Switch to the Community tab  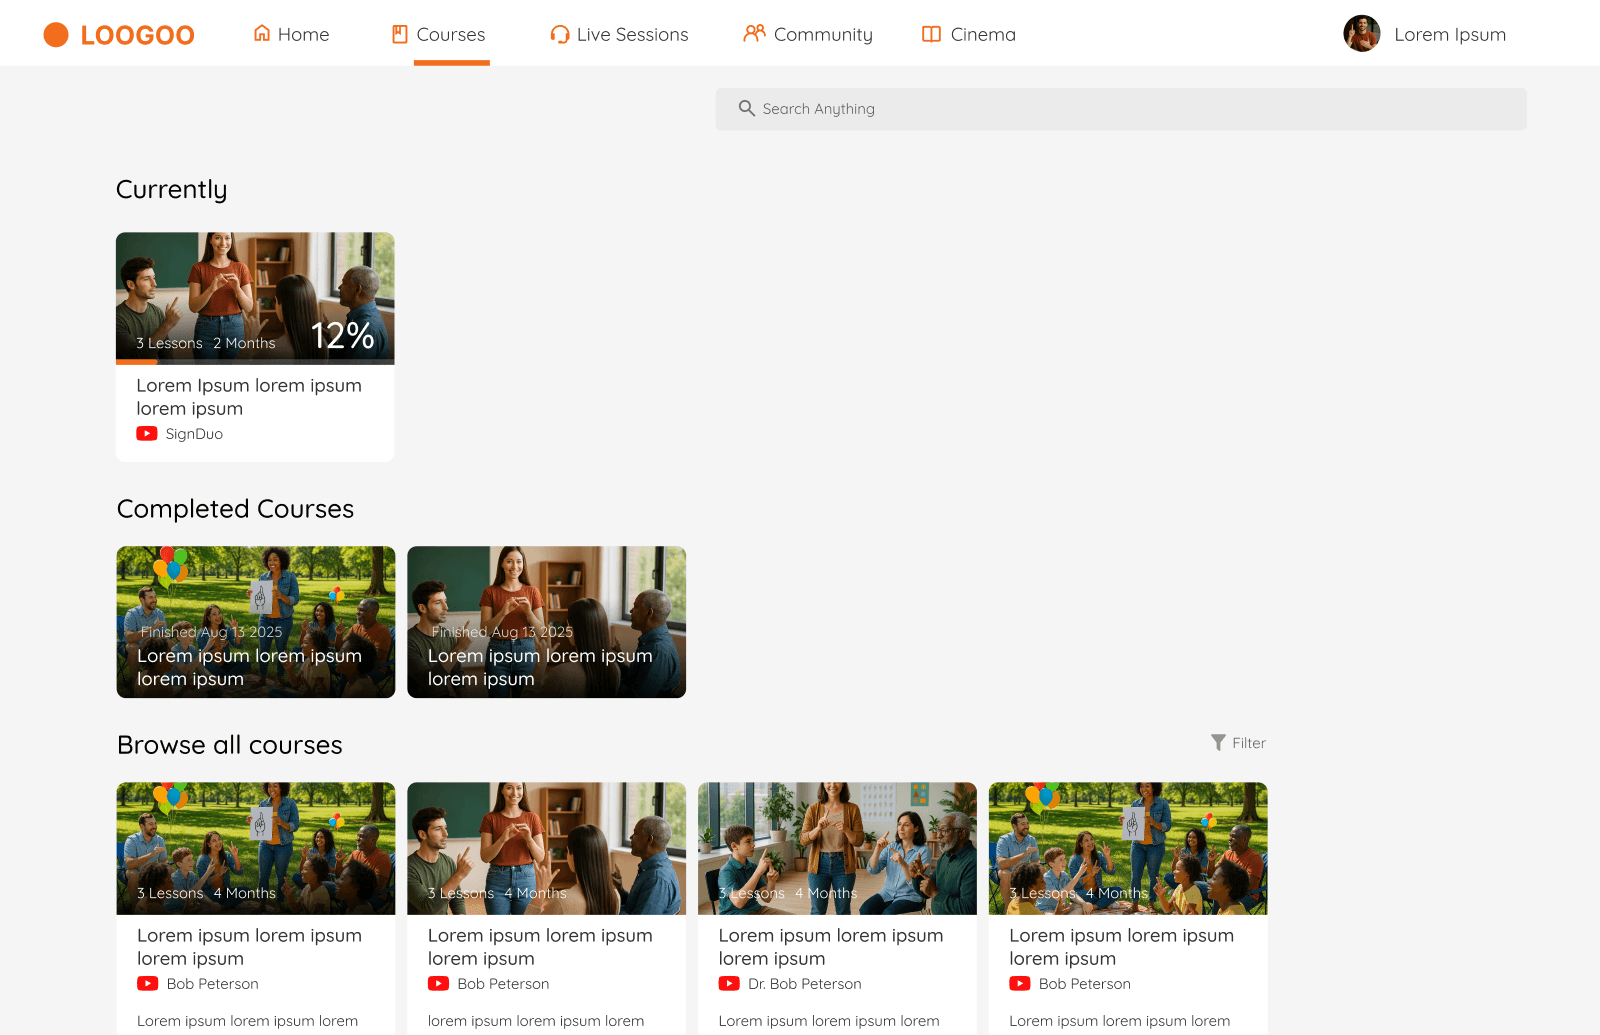click(x=807, y=34)
